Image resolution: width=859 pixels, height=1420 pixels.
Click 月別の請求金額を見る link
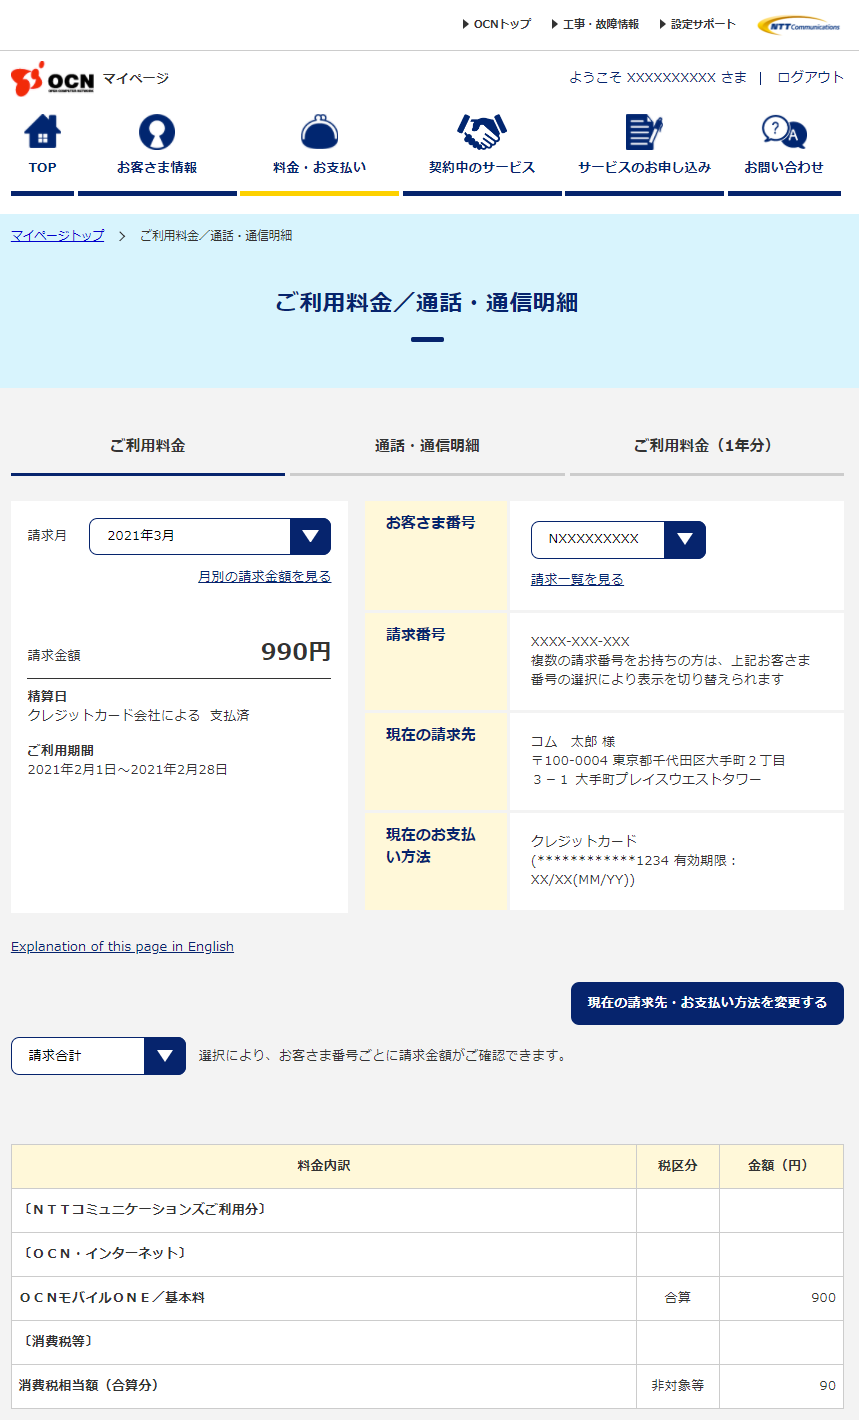[265, 576]
